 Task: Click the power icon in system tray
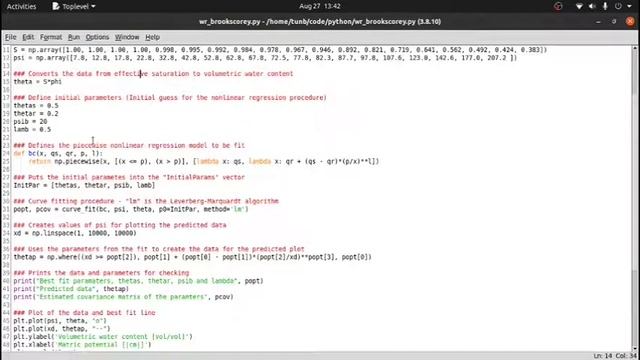[x=618, y=7]
